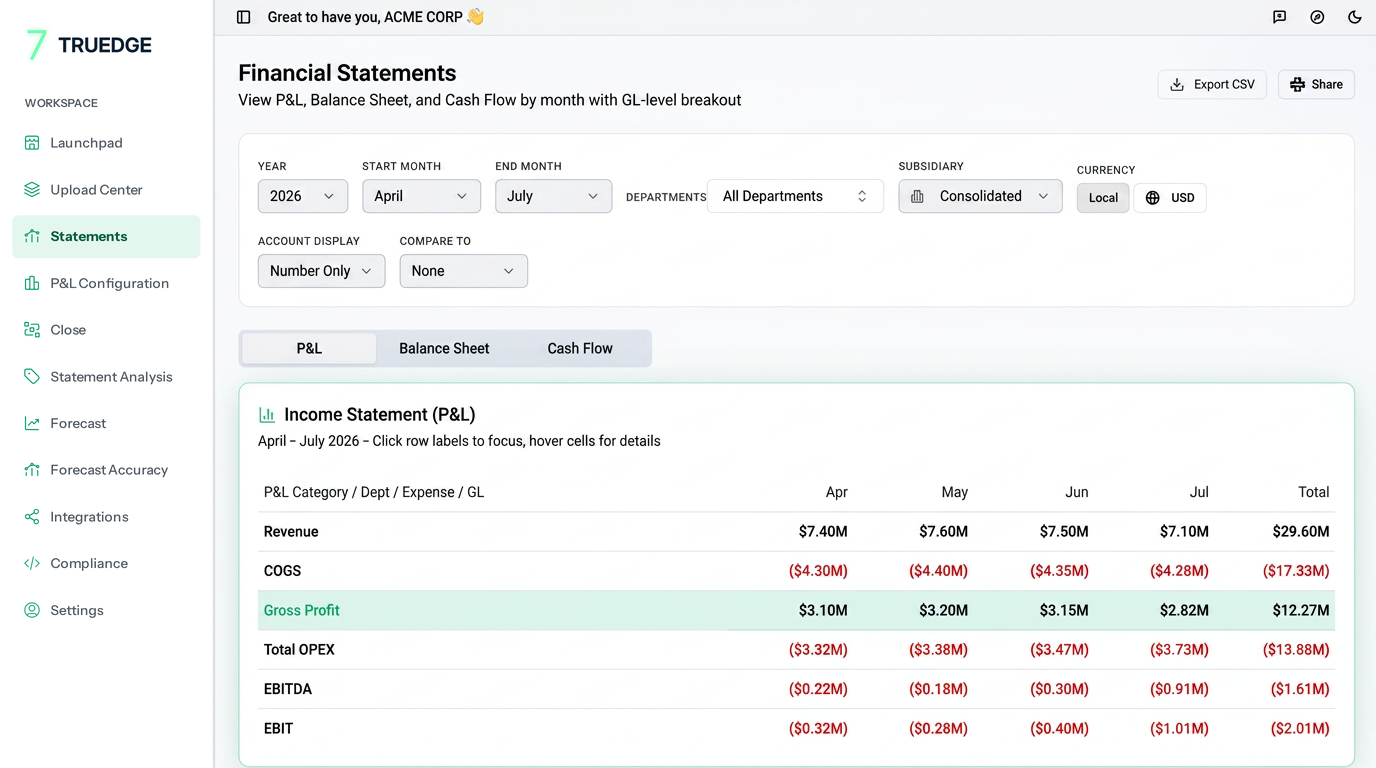Click the Upload Center layers icon
Screen dimensions: 1376x768
(x=32, y=189)
